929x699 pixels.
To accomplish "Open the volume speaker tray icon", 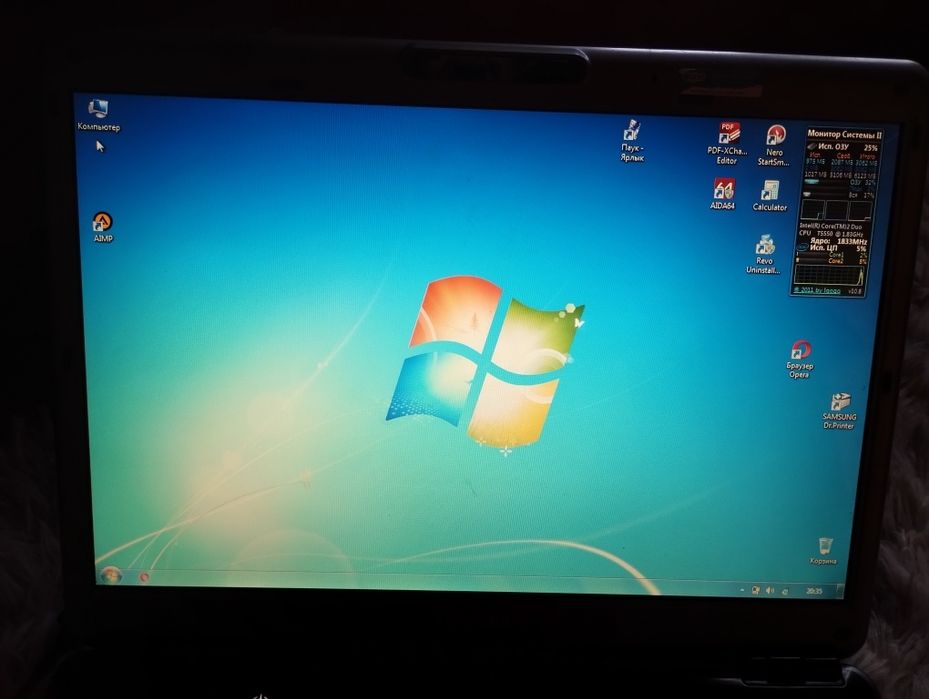I will (770, 590).
